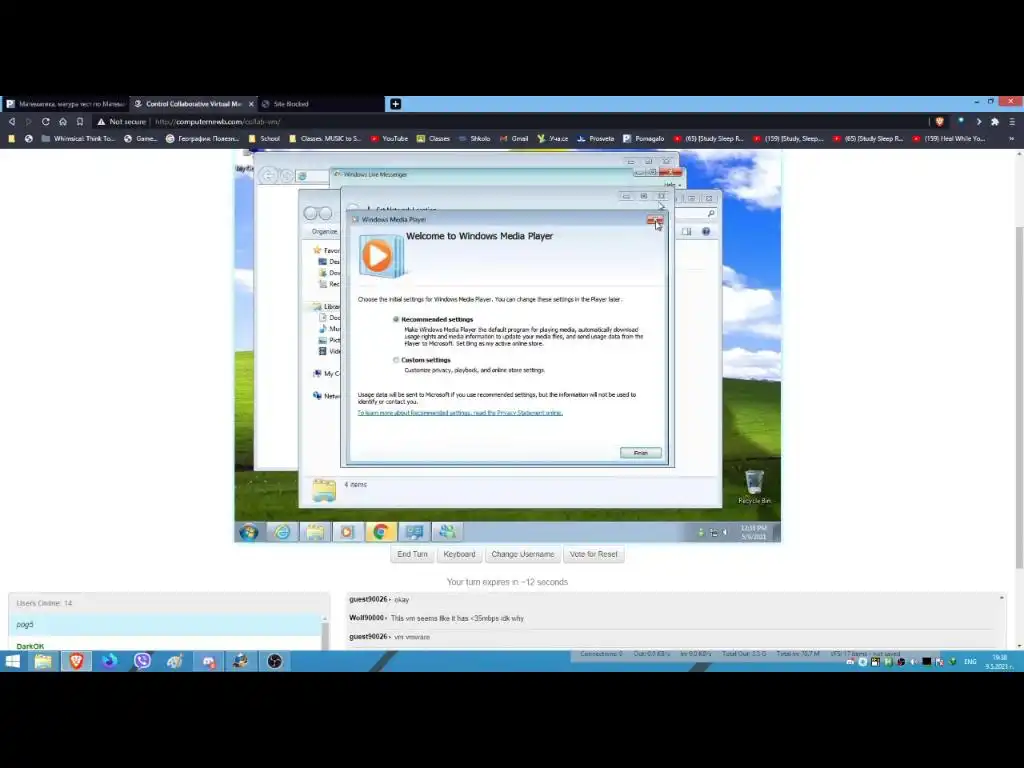The height and width of the screenshot is (768, 1024).
Task: Close the Control Collaborative Virtual Machine tab
Action: [x=251, y=104]
